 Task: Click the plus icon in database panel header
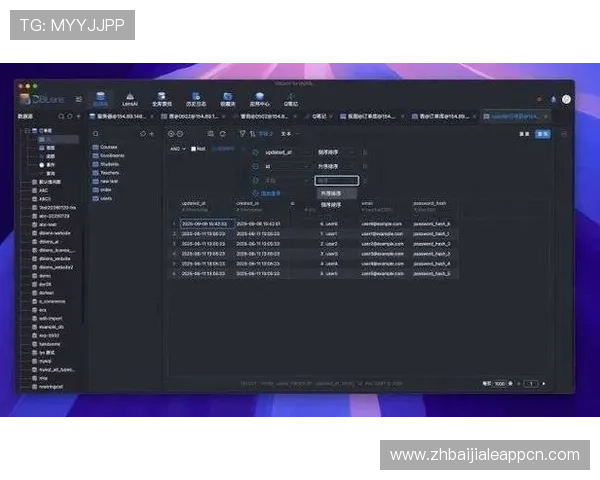80,116
